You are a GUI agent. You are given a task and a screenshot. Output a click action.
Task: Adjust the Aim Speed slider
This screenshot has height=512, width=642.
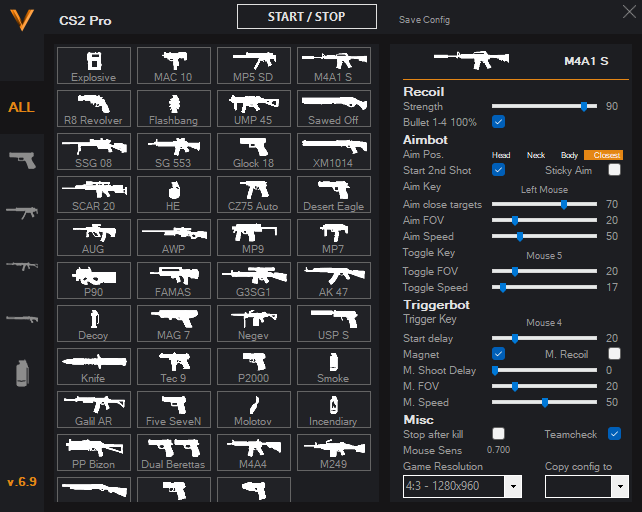[x=544, y=236]
